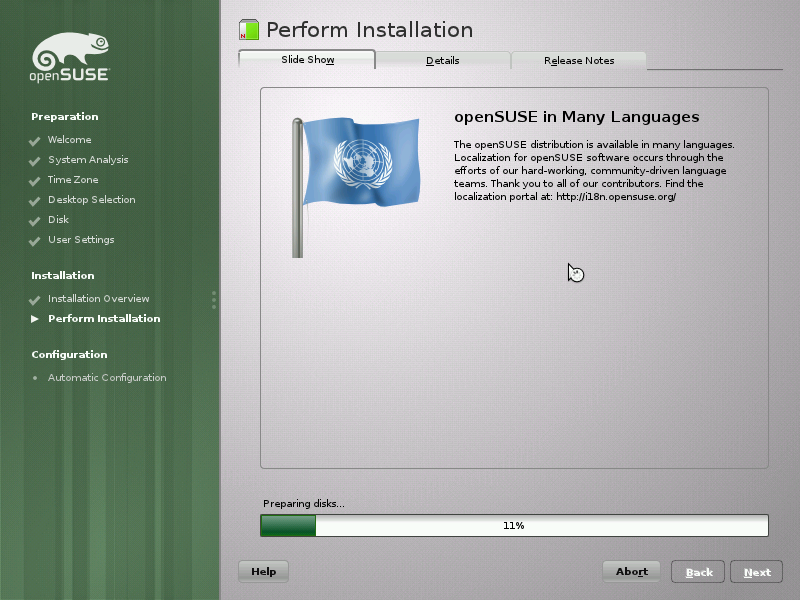800x600 pixels.
Task: Open the Help dialog
Action: pos(263,571)
